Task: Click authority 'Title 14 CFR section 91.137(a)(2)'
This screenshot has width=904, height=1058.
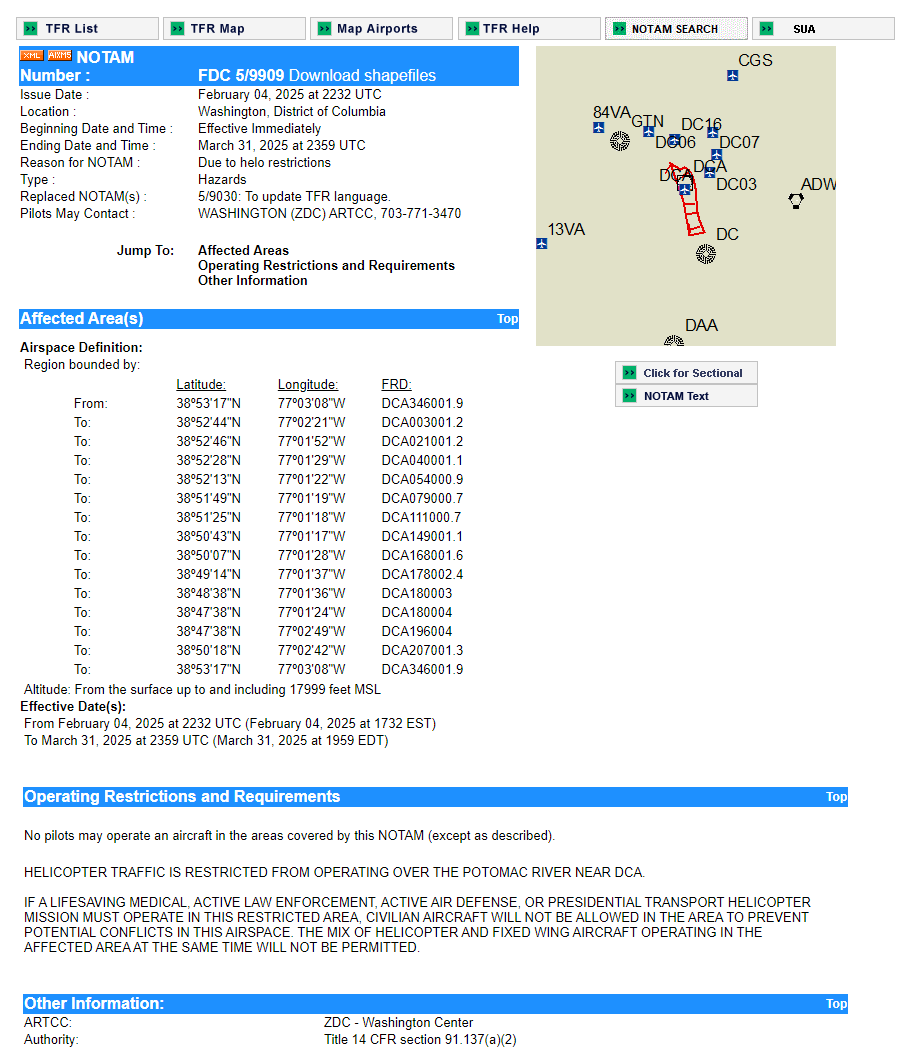Action: (x=420, y=1039)
